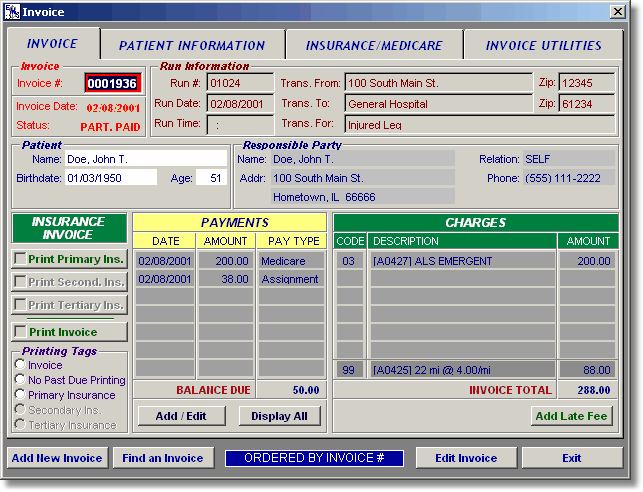Click the Add Late Fee button
The image size is (643, 492).
point(572,416)
